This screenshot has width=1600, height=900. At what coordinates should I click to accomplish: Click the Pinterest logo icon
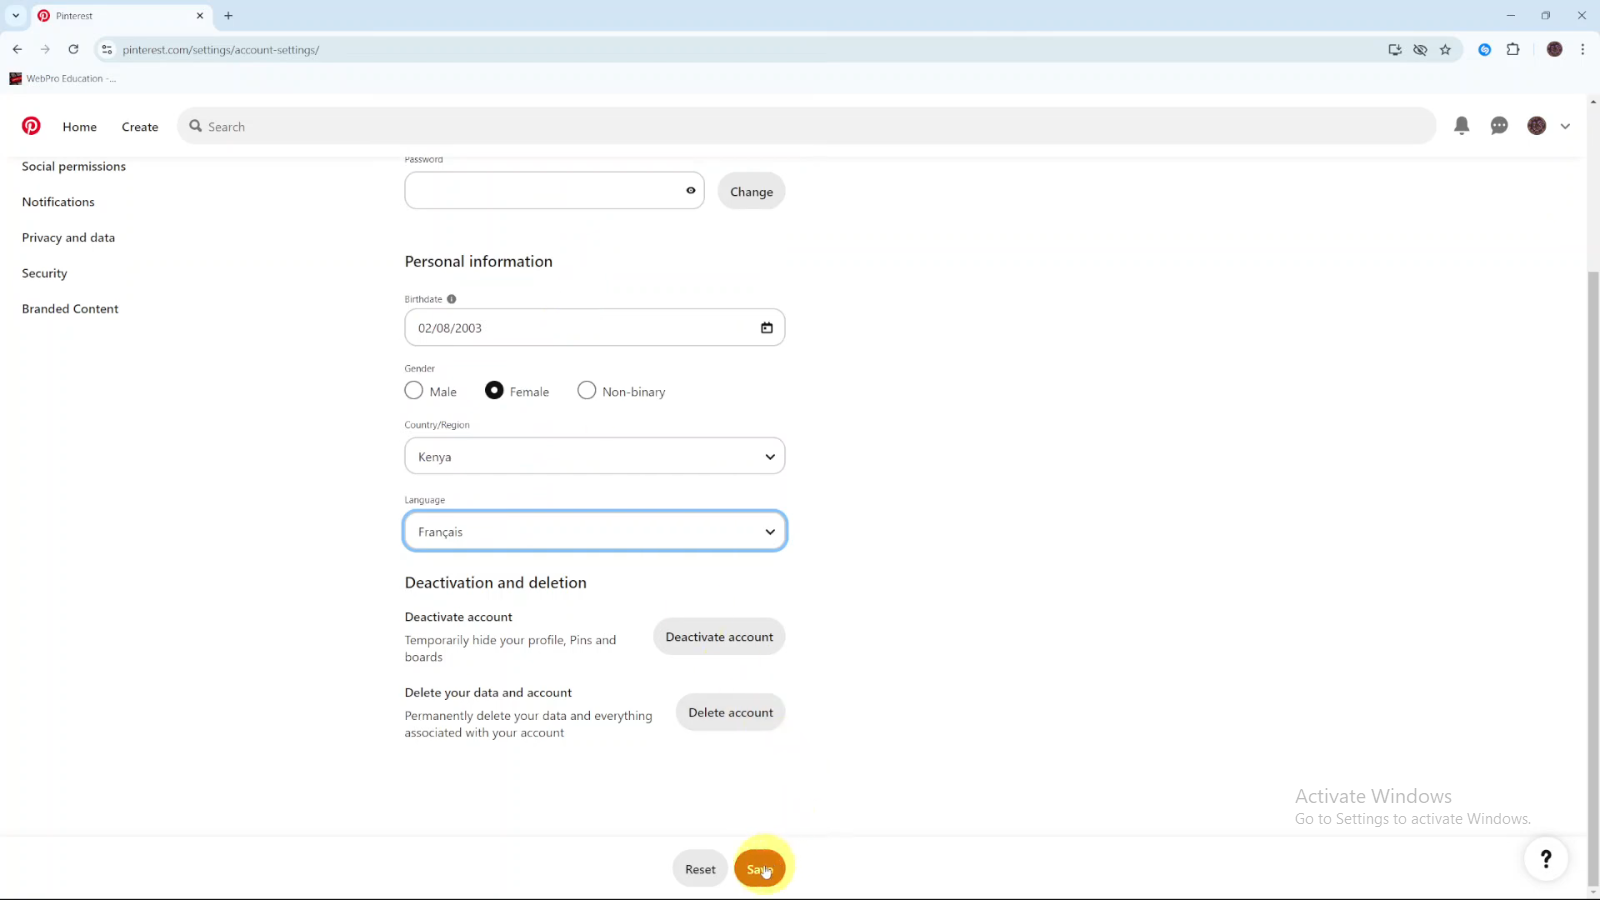(31, 126)
